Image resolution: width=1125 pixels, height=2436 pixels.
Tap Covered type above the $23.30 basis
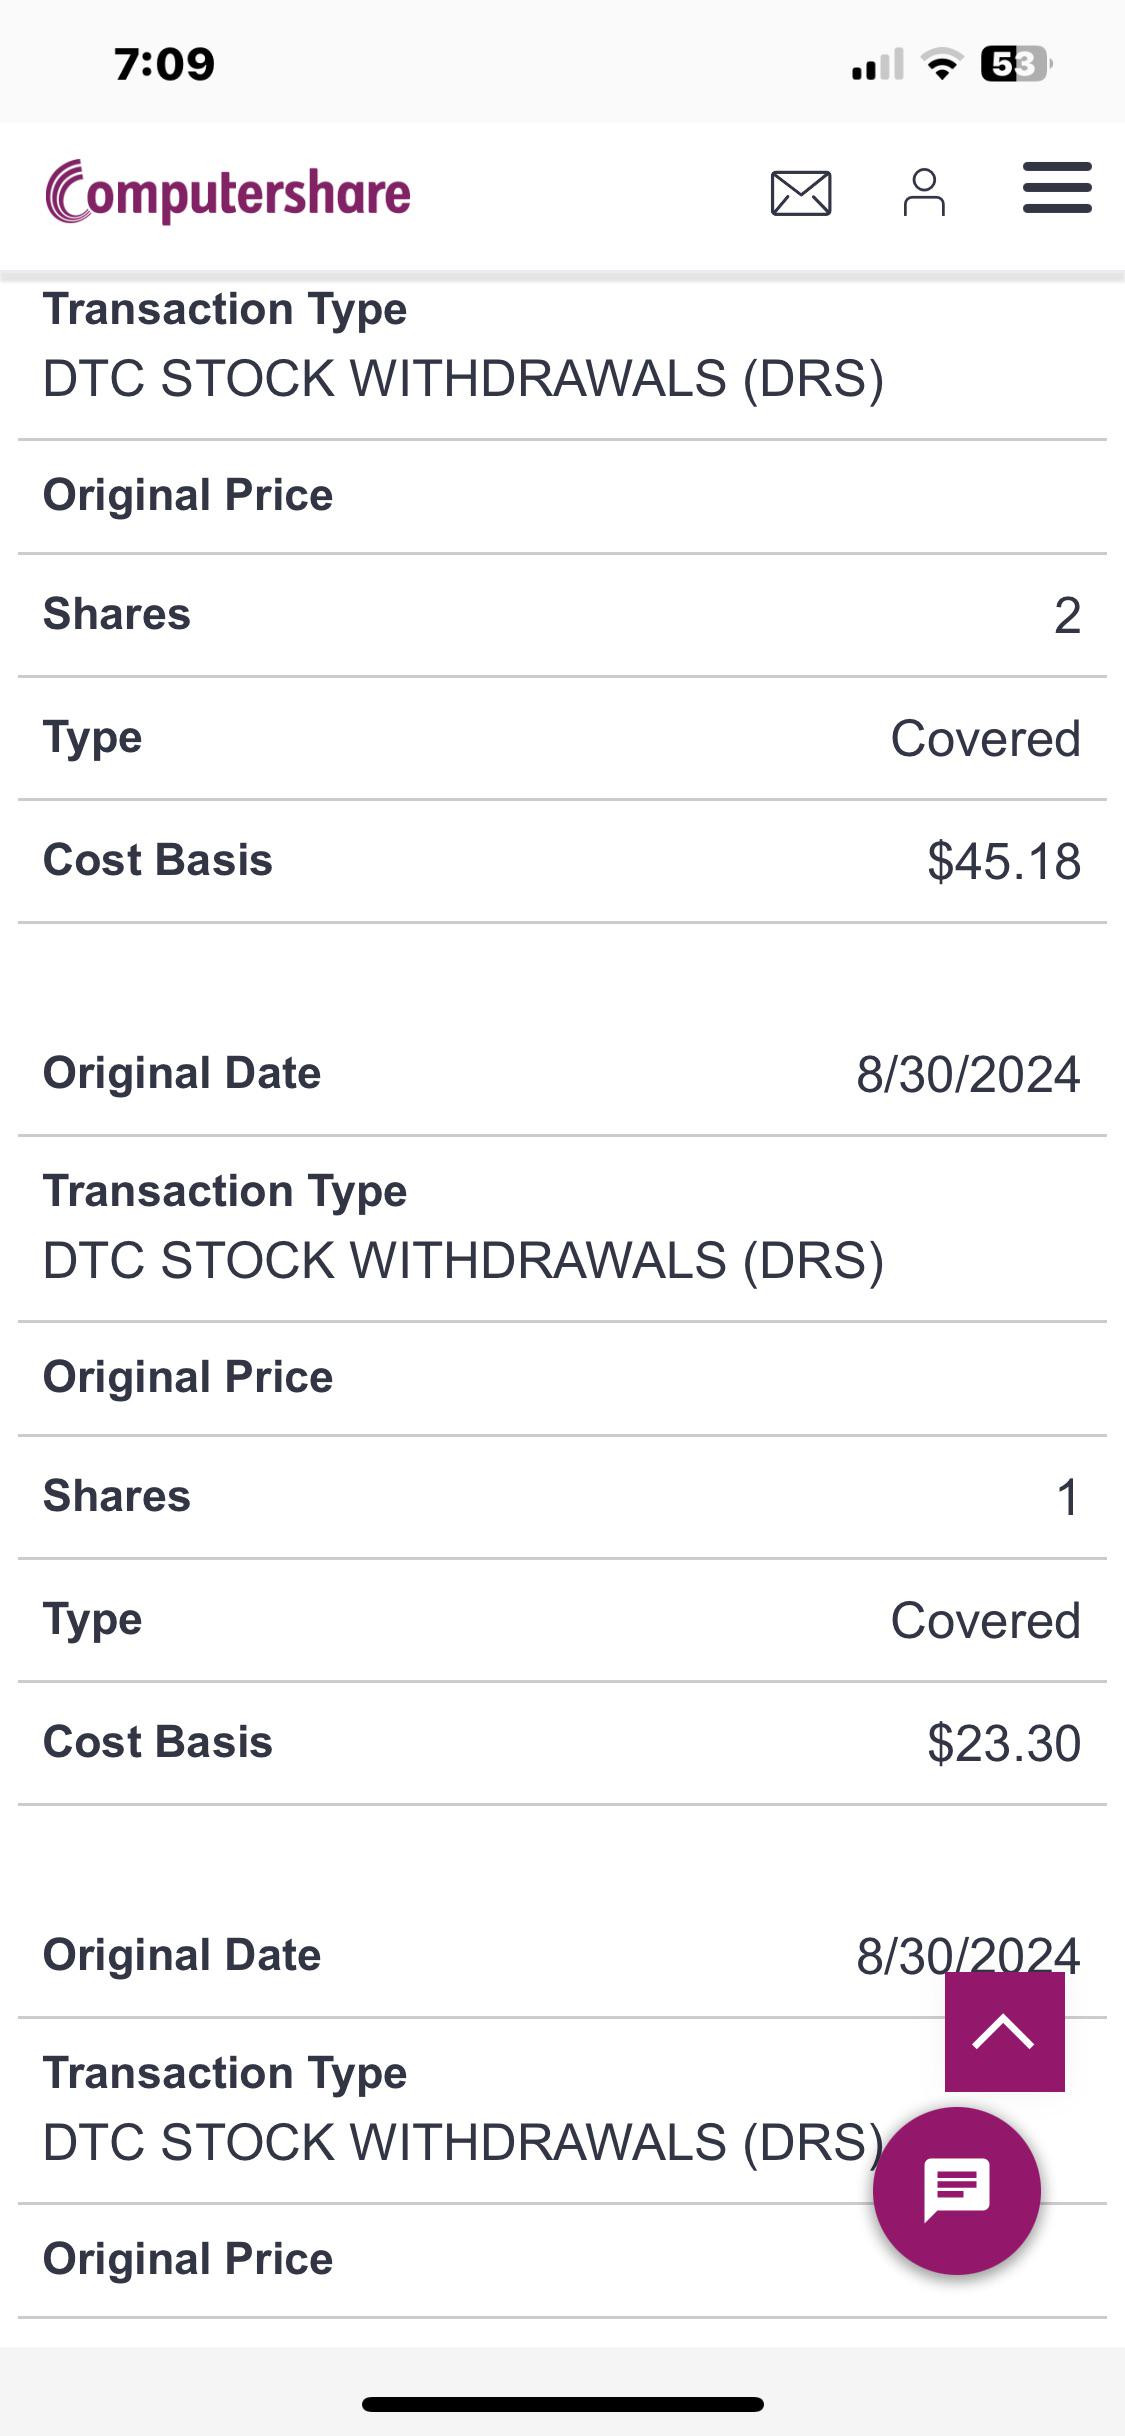(985, 1620)
